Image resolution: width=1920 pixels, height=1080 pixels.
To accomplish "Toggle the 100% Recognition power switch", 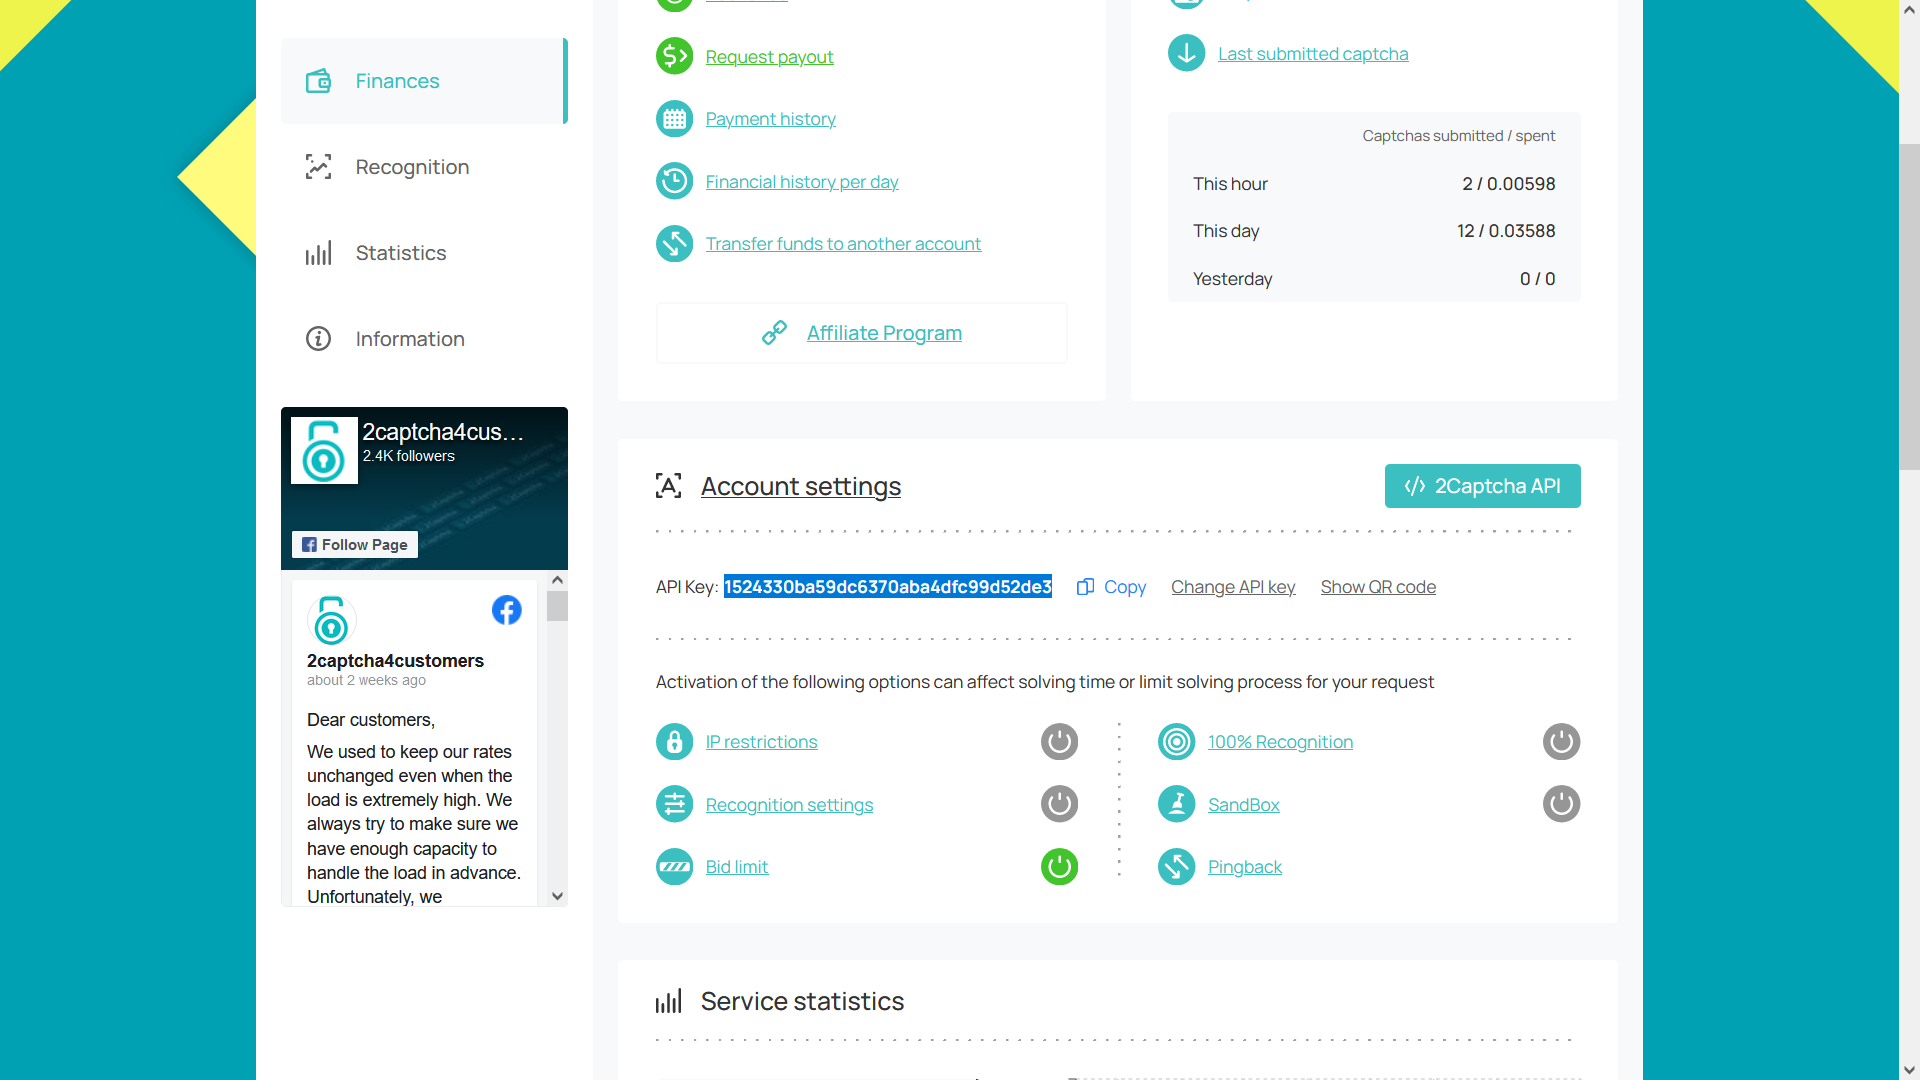I will point(1561,741).
